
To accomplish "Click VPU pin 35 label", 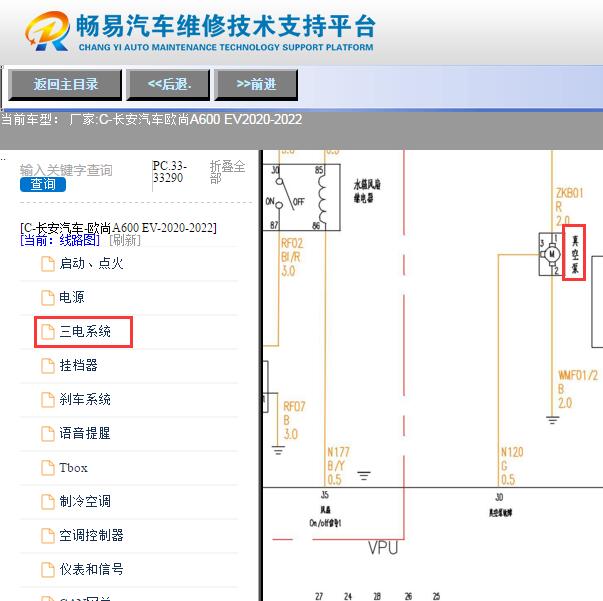I will [x=325, y=494].
